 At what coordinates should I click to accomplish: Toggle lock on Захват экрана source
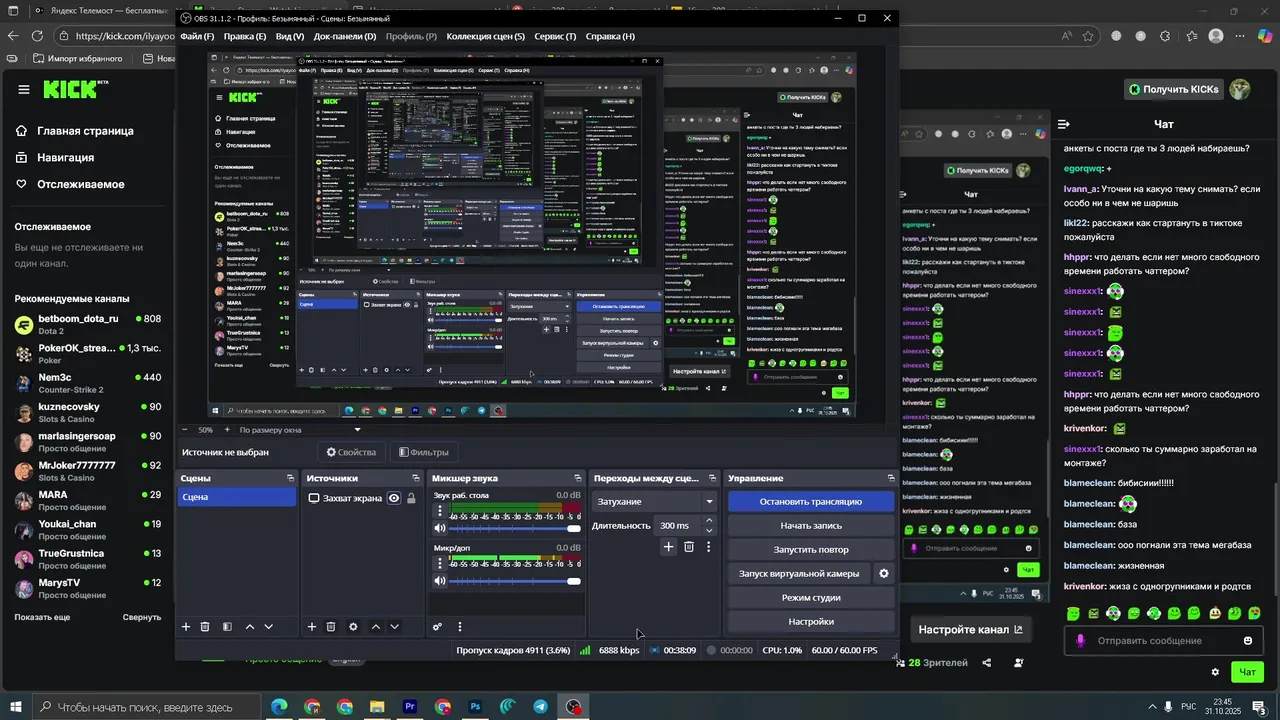411,498
